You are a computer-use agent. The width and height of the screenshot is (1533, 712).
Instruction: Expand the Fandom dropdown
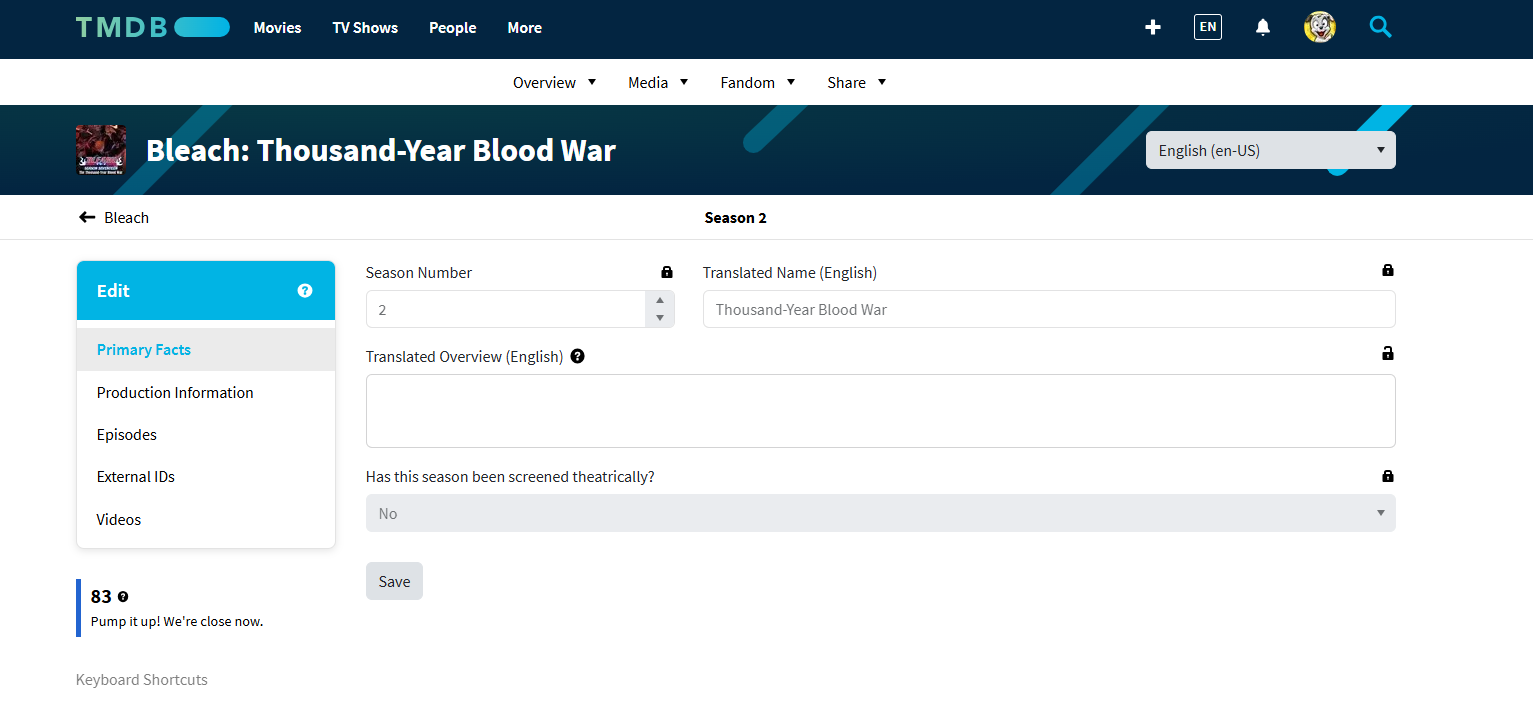[758, 82]
